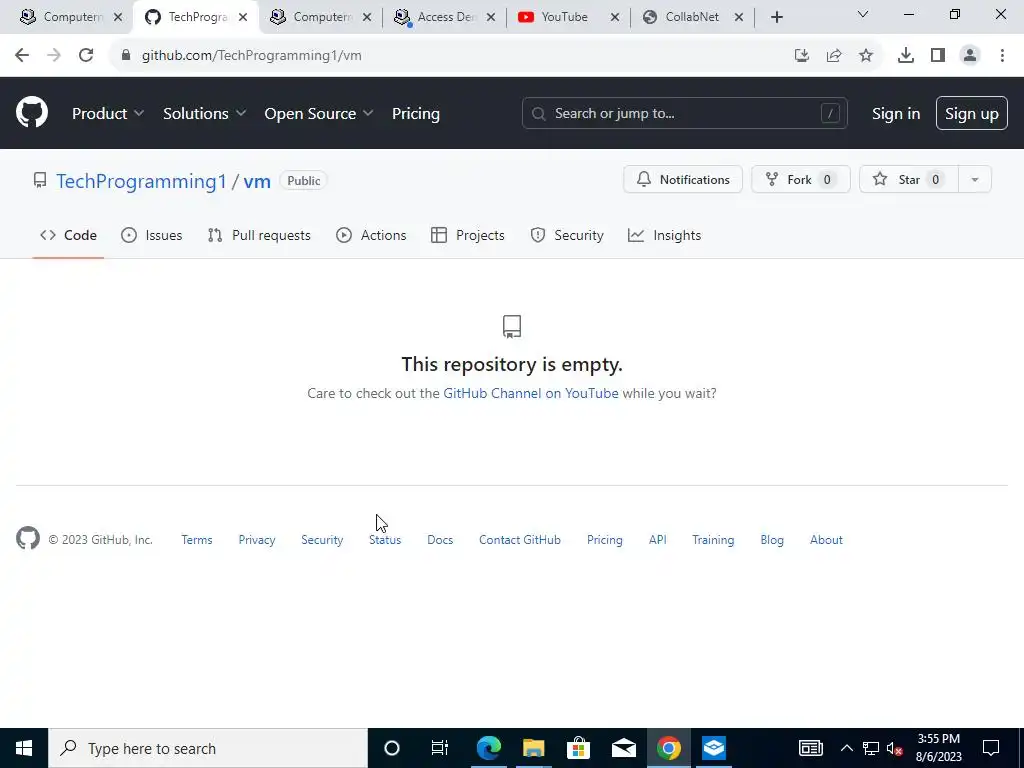The width and height of the screenshot is (1024, 768).
Task: Open the GitHub Channel on YouTube link
Action: tap(530, 393)
